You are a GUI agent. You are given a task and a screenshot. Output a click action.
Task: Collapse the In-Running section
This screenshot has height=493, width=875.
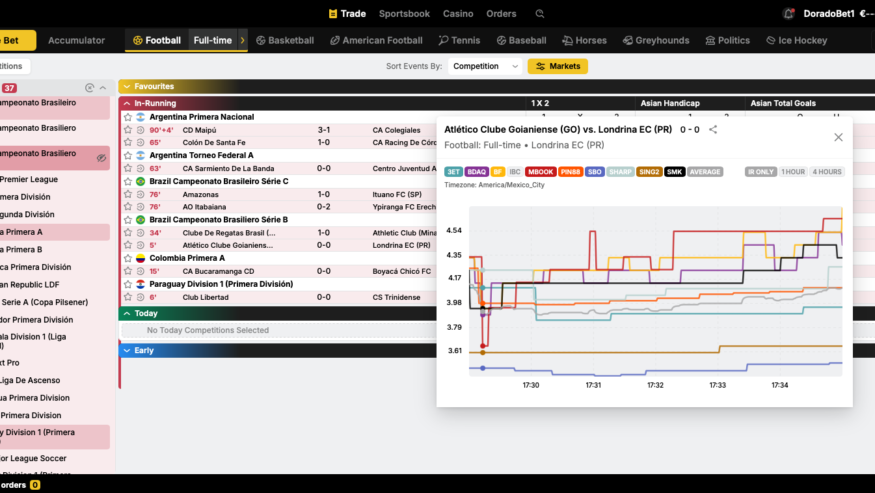point(126,103)
